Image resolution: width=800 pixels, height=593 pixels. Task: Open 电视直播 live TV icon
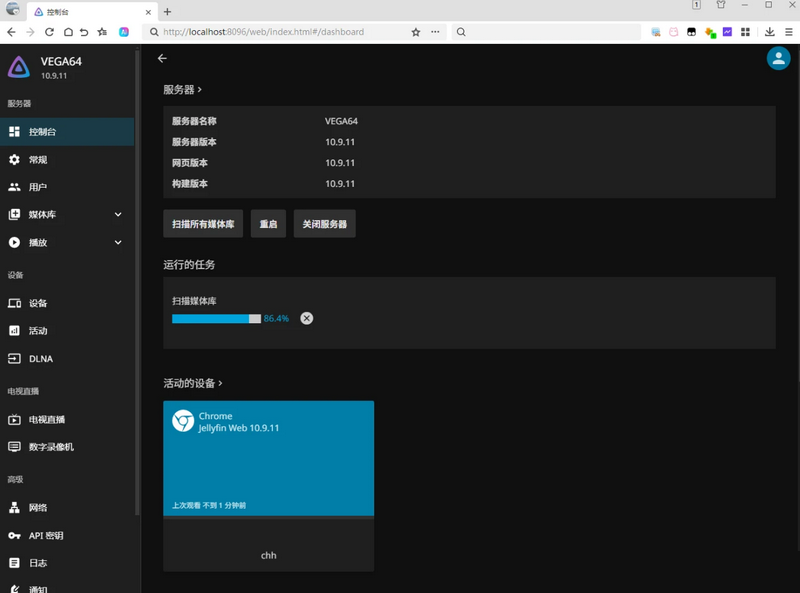point(14,419)
